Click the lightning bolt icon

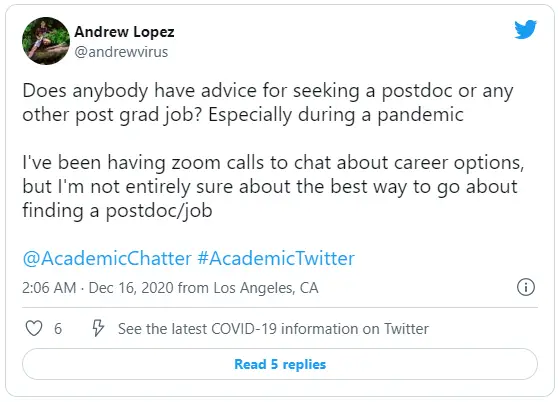tap(98, 328)
